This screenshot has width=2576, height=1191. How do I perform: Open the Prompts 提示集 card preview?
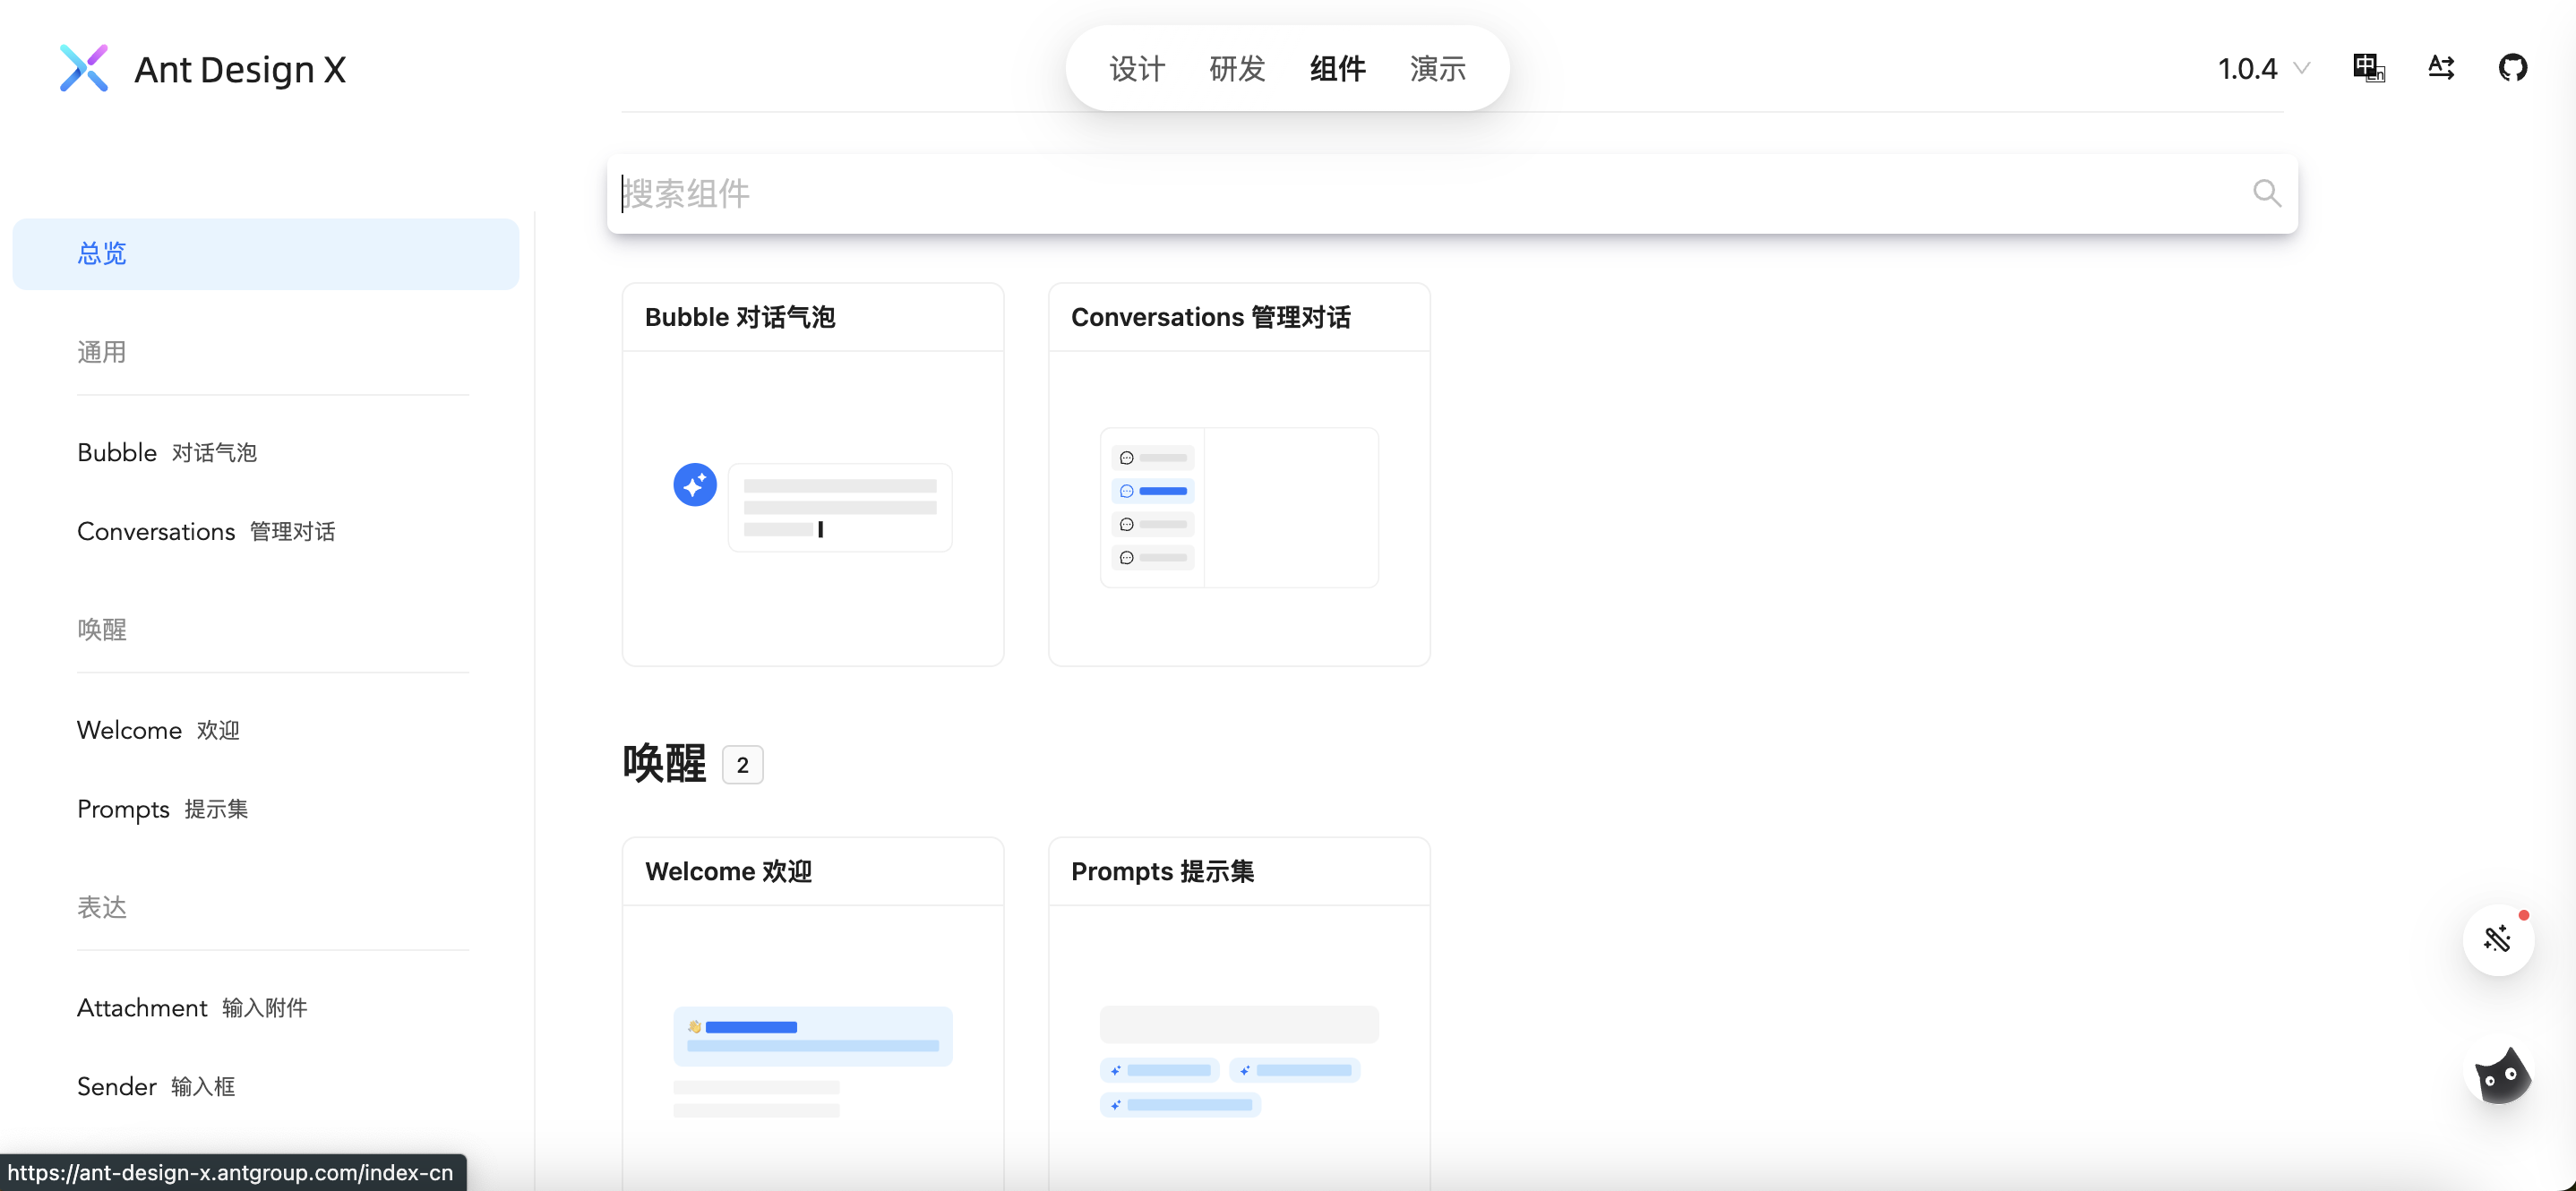[x=1238, y=1060]
